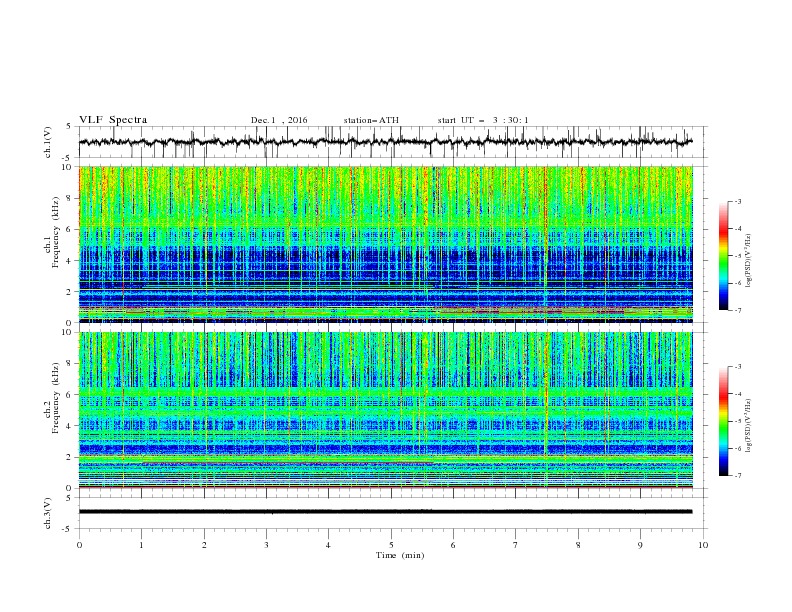Click the "10" tick on the time axis
Screen dimensions: 792x612
coord(703,545)
